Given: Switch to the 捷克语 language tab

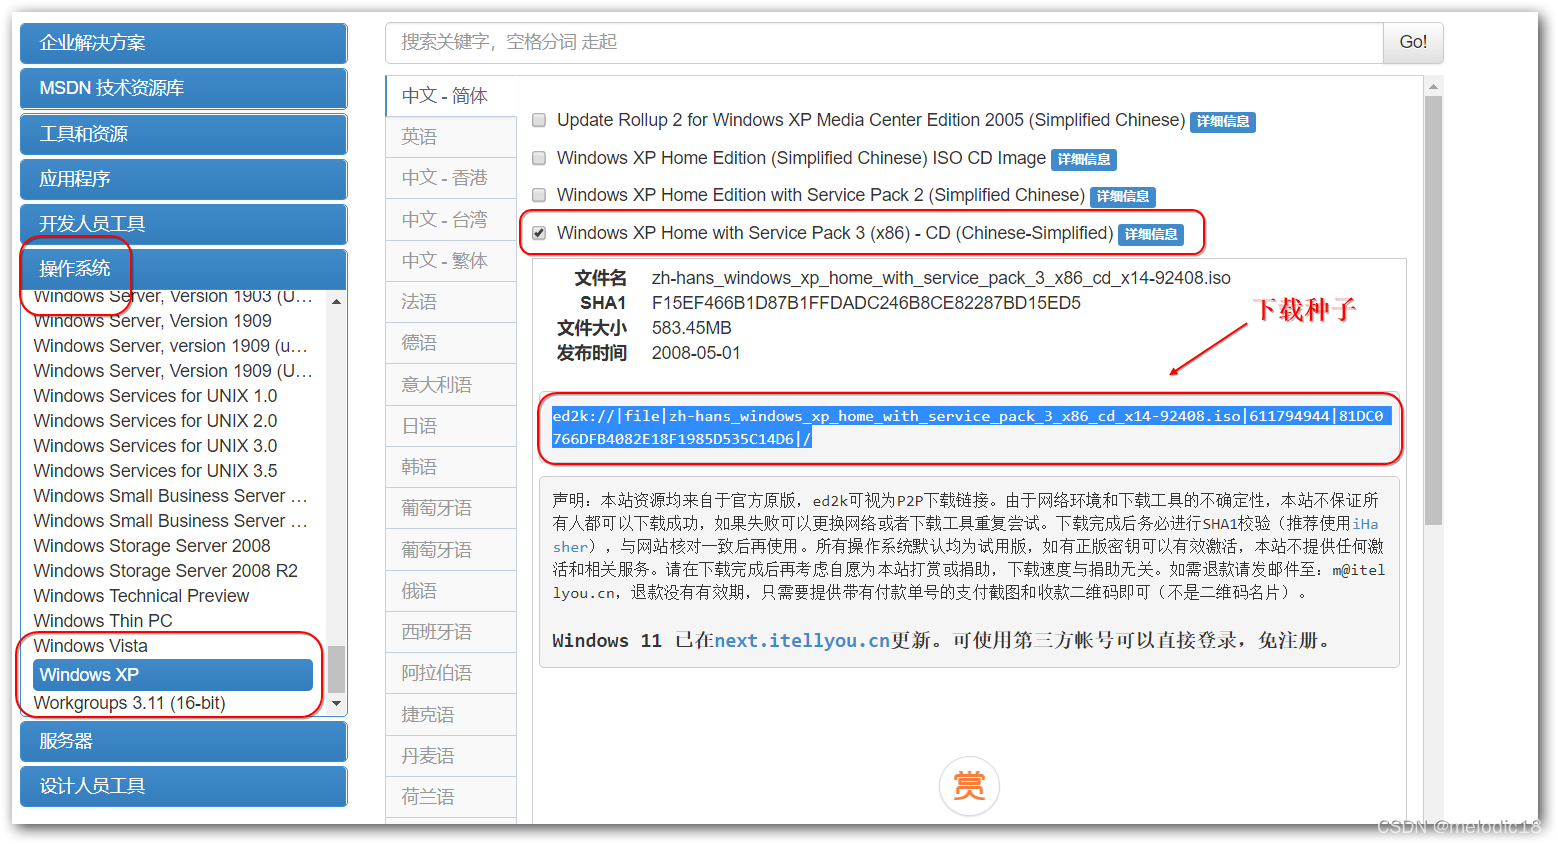Looking at the screenshot, I should coord(451,715).
